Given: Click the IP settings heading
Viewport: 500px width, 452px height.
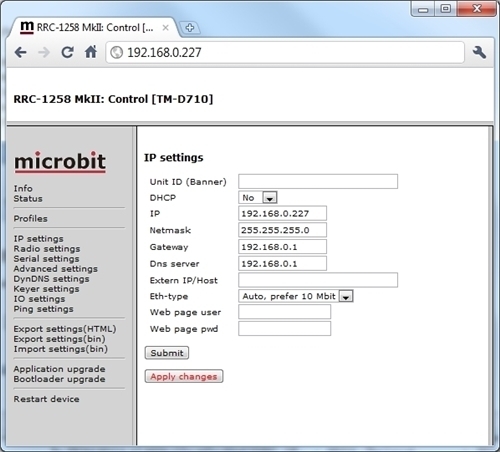Looking at the screenshot, I should [173, 158].
